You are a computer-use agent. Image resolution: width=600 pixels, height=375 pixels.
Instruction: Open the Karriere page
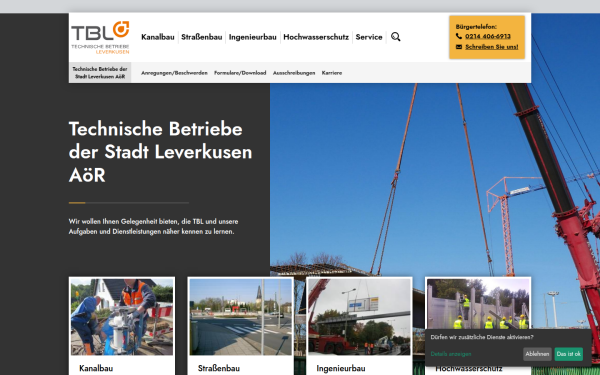tap(332, 73)
